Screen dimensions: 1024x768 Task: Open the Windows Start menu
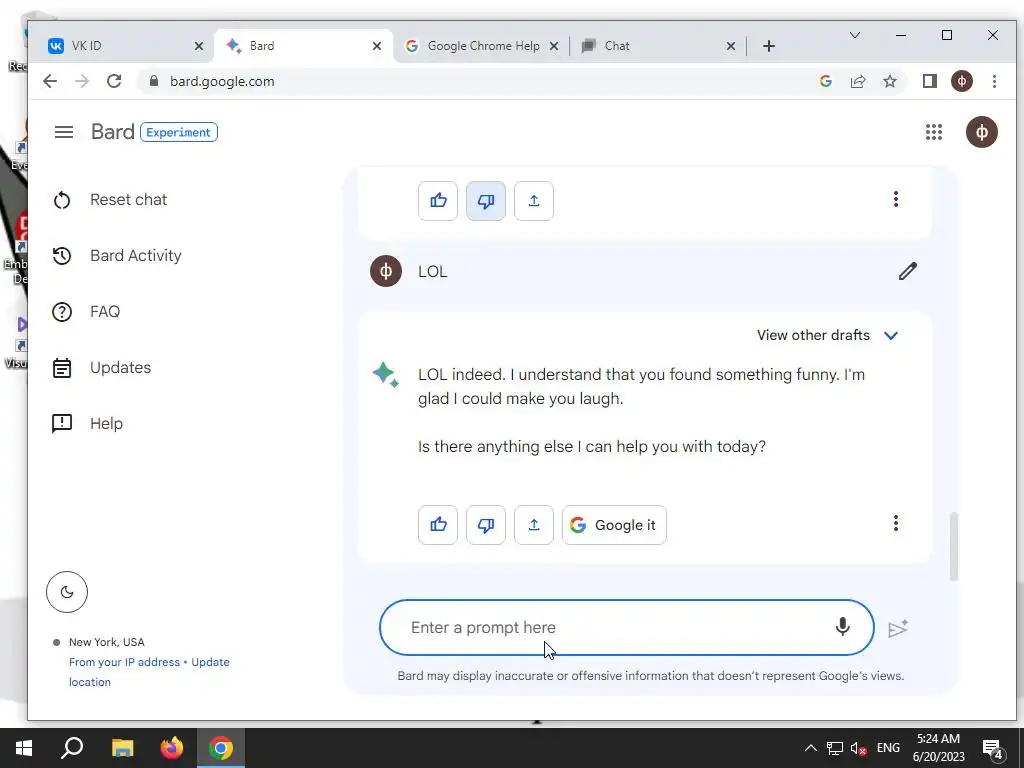click(24, 748)
